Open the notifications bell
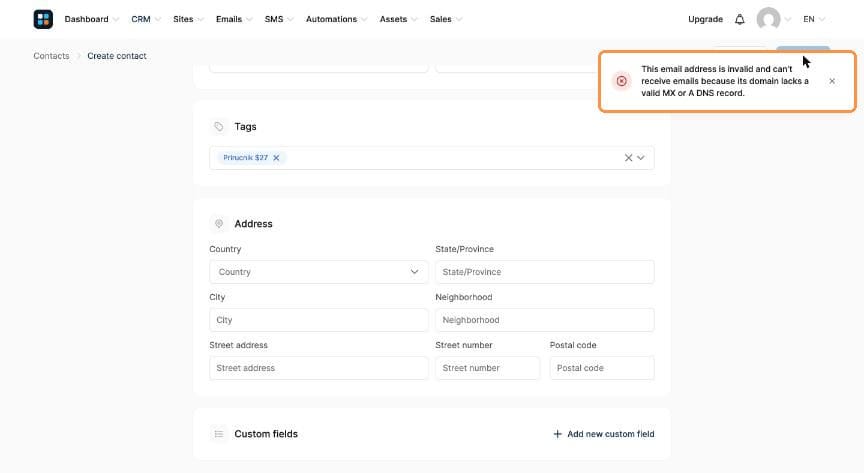The image size is (864, 473). pos(739,19)
